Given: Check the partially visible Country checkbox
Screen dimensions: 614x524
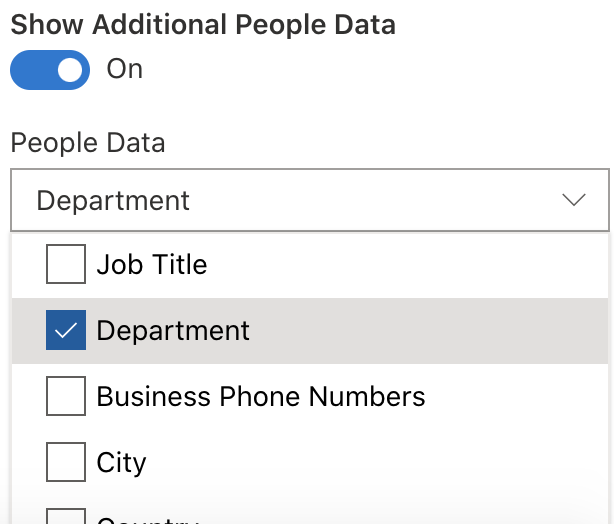Looking at the screenshot, I should (x=66, y=517).
